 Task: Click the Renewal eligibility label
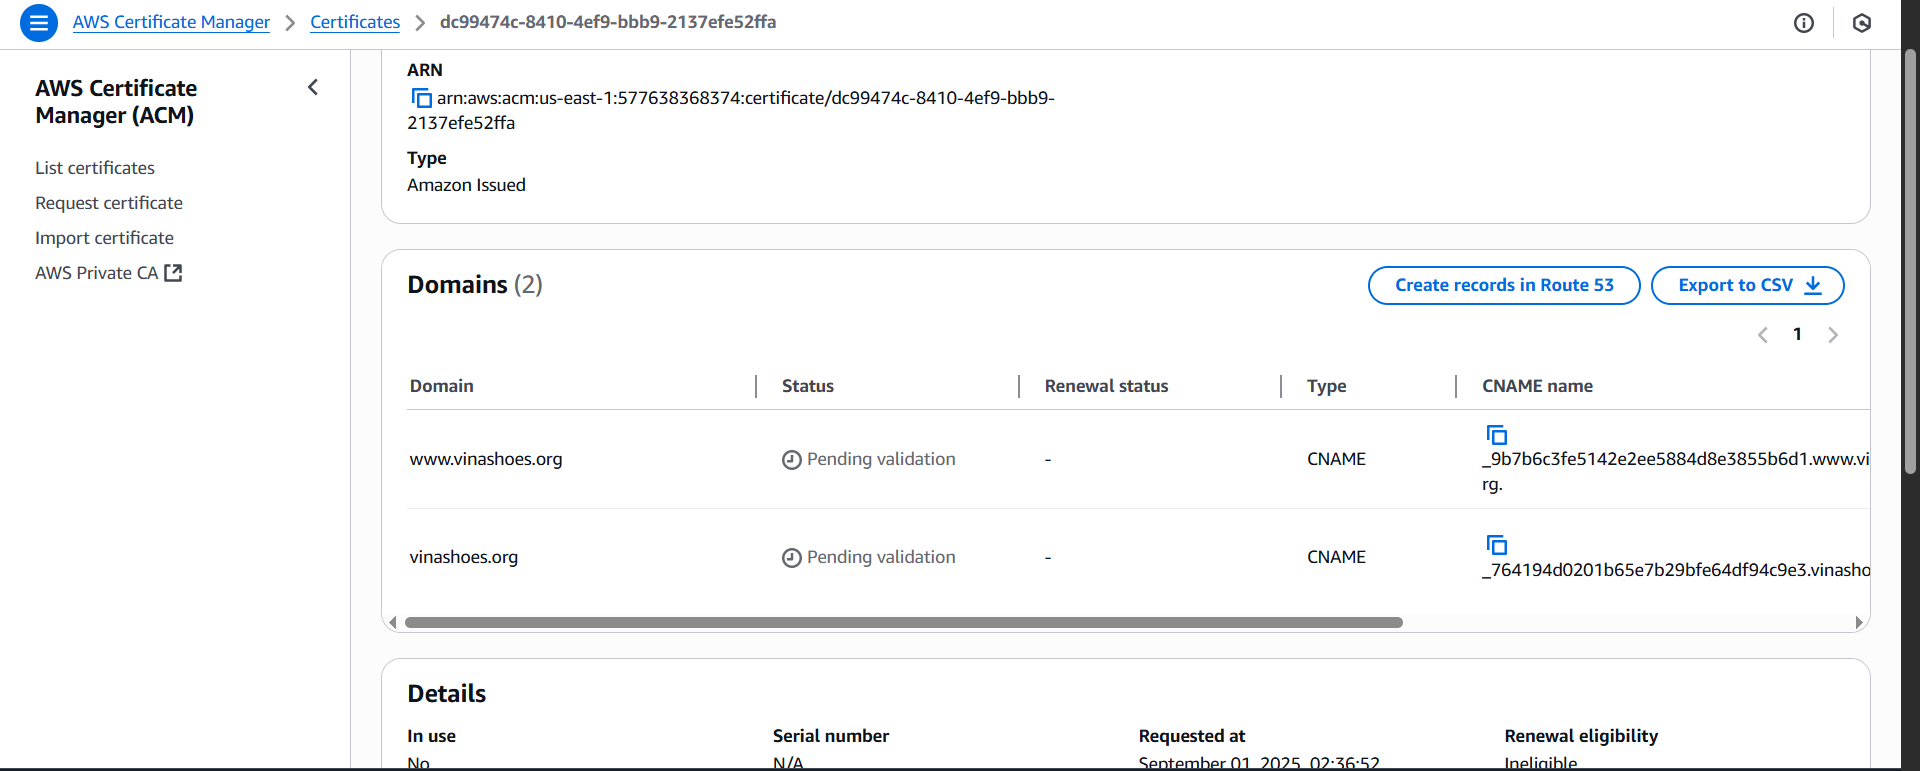tap(1581, 736)
